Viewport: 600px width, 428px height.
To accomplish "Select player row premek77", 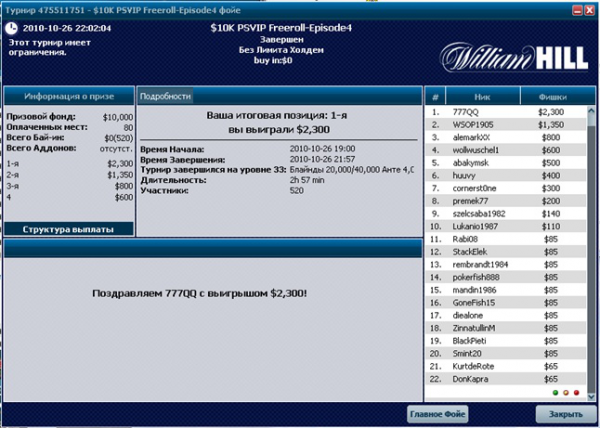I will point(505,201).
